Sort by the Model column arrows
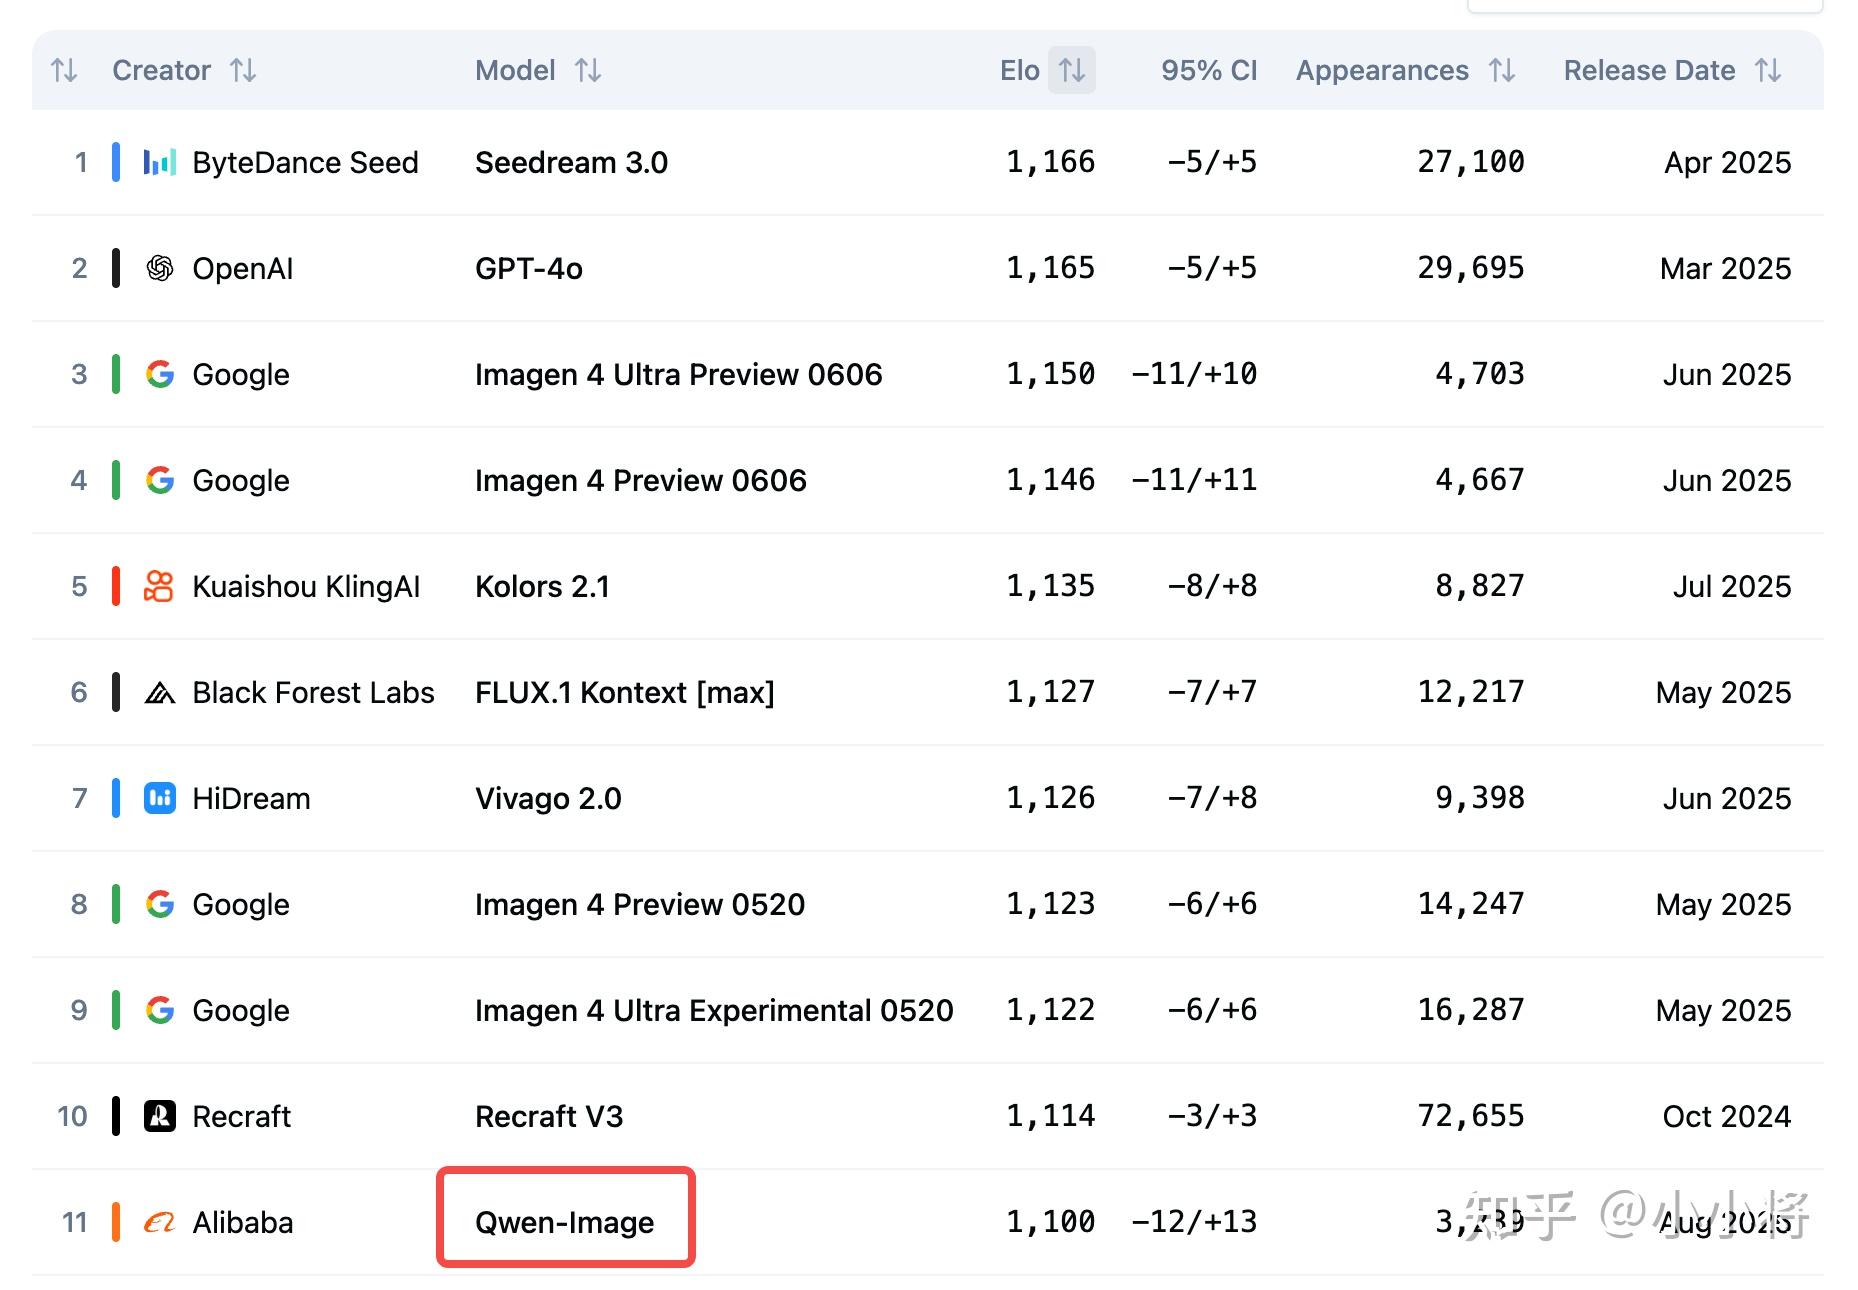The height and width of the screenshot is (1290, 1858). click(588, 71)
